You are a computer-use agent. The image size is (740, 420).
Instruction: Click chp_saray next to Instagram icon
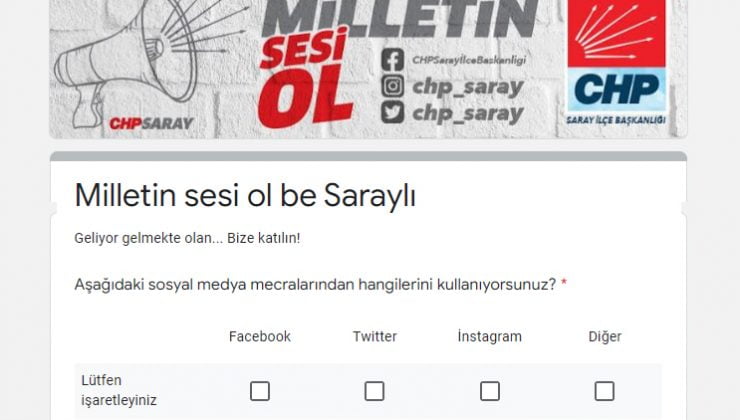pyautogui.click(x=468, y=87)
